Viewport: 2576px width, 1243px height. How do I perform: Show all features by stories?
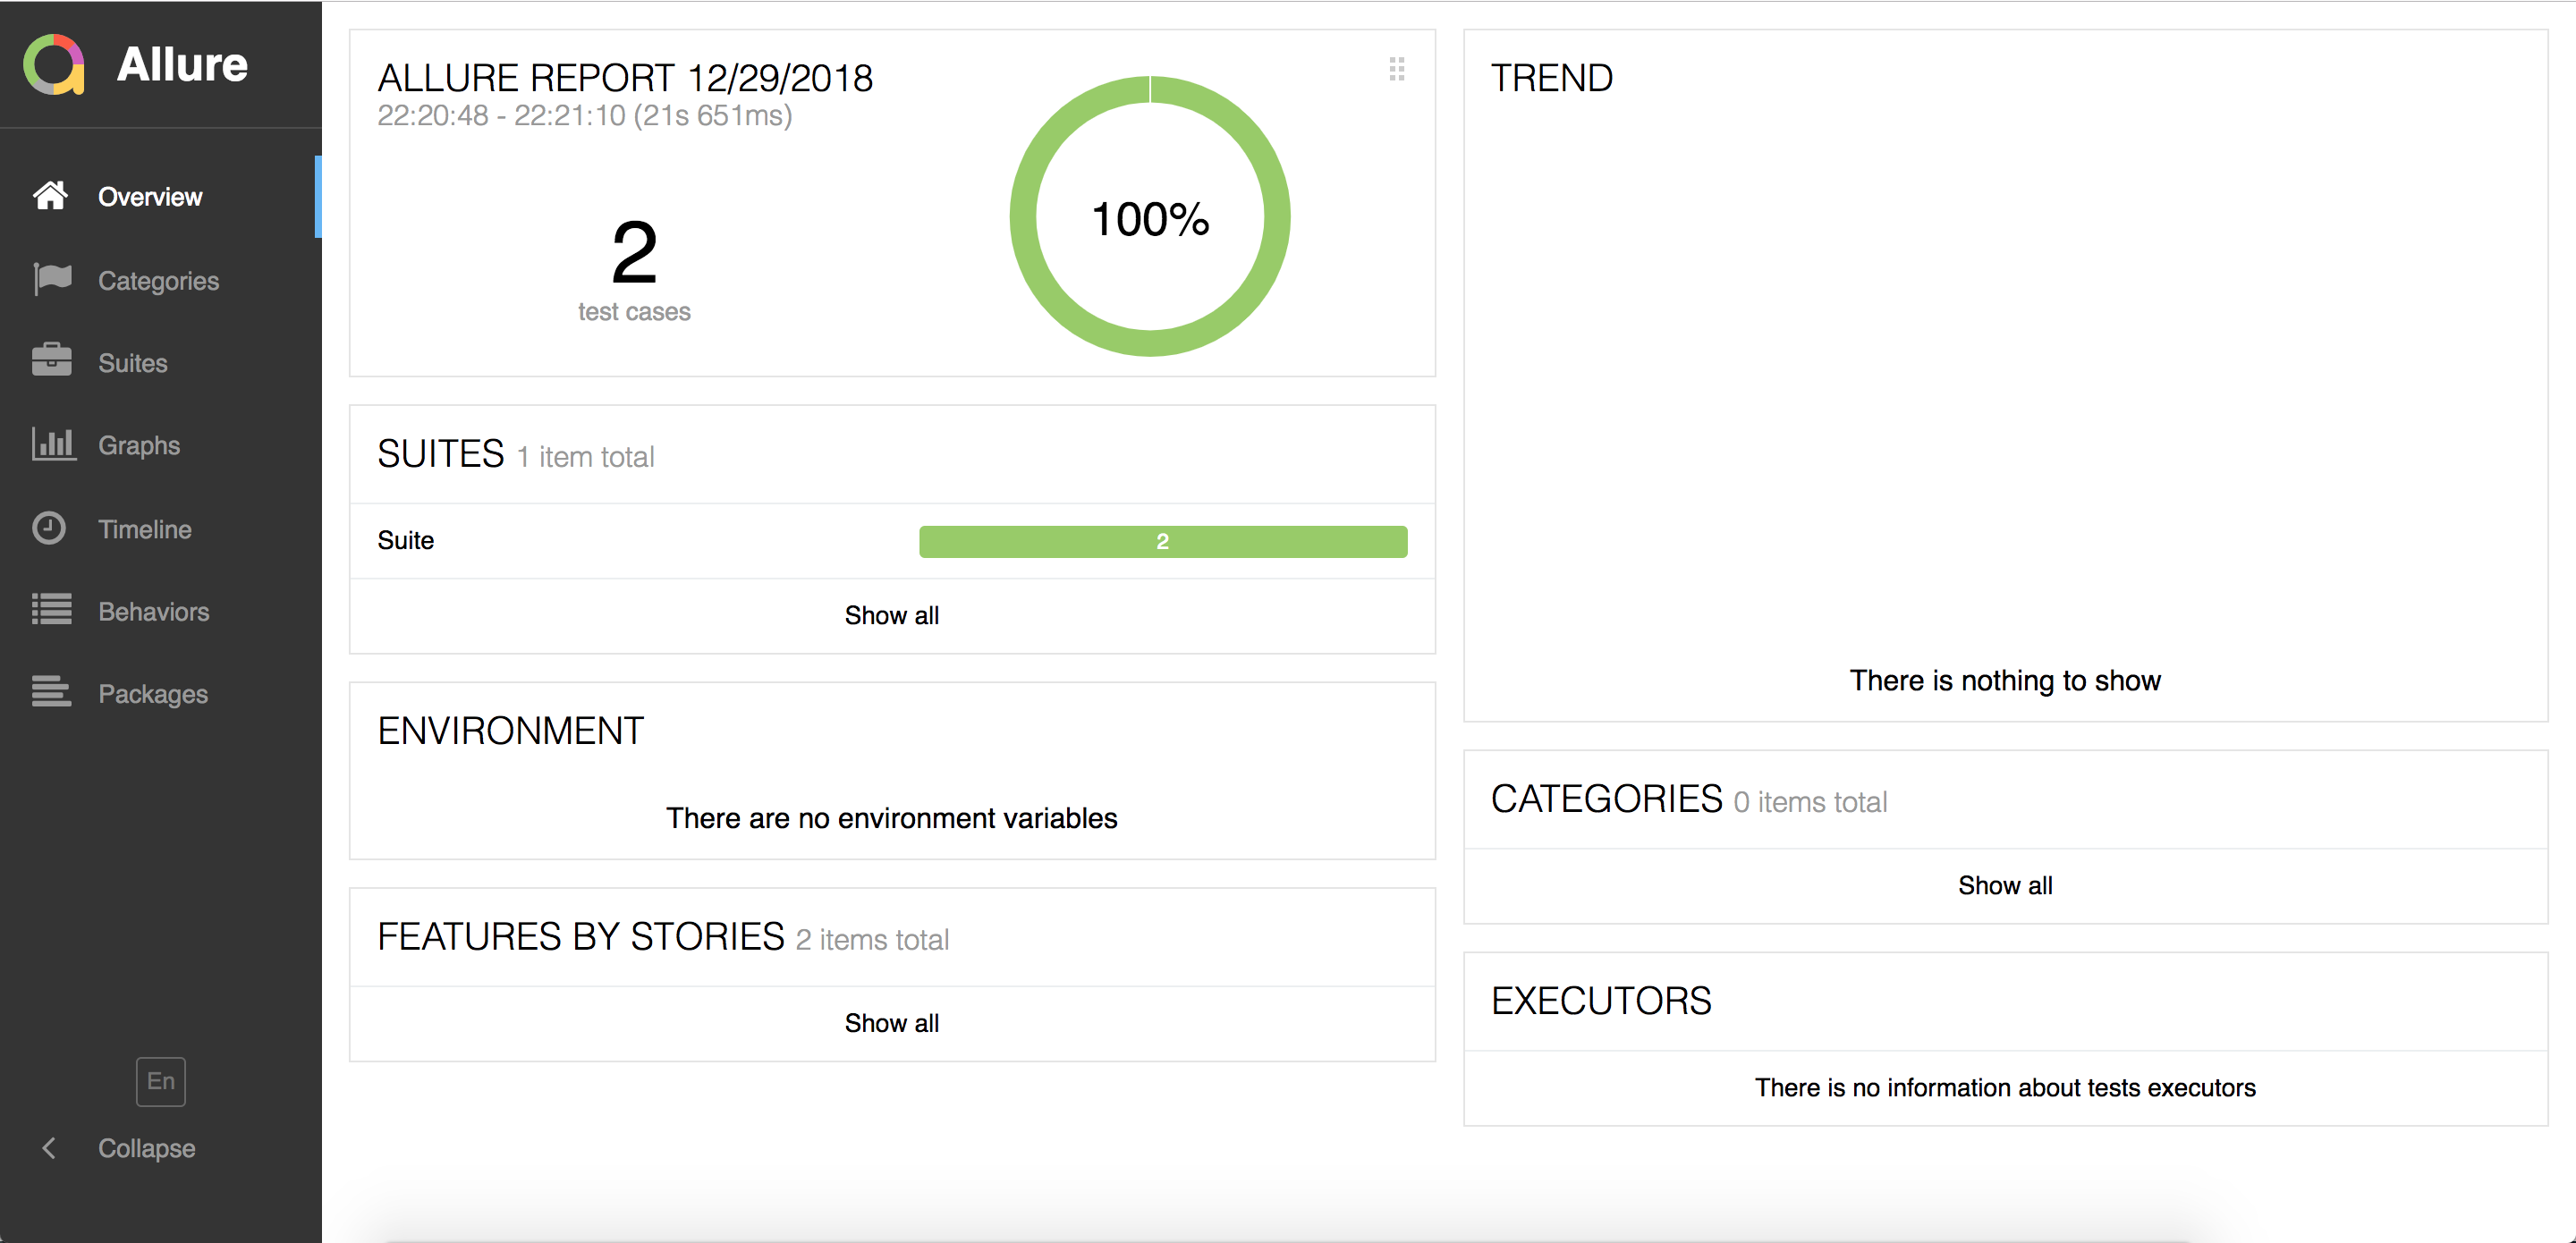(x=891, y=1023)
